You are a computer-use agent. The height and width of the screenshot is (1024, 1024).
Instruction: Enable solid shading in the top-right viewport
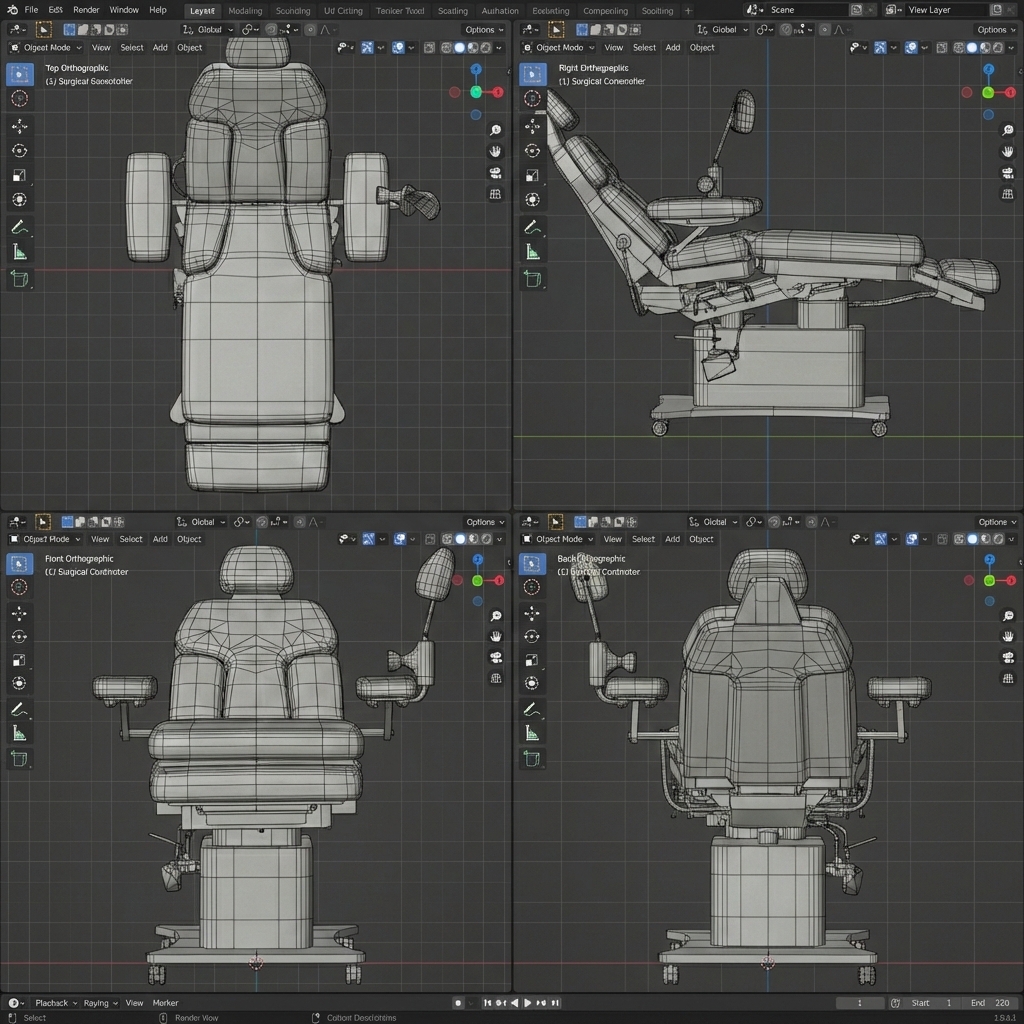[x=971, y=47]
